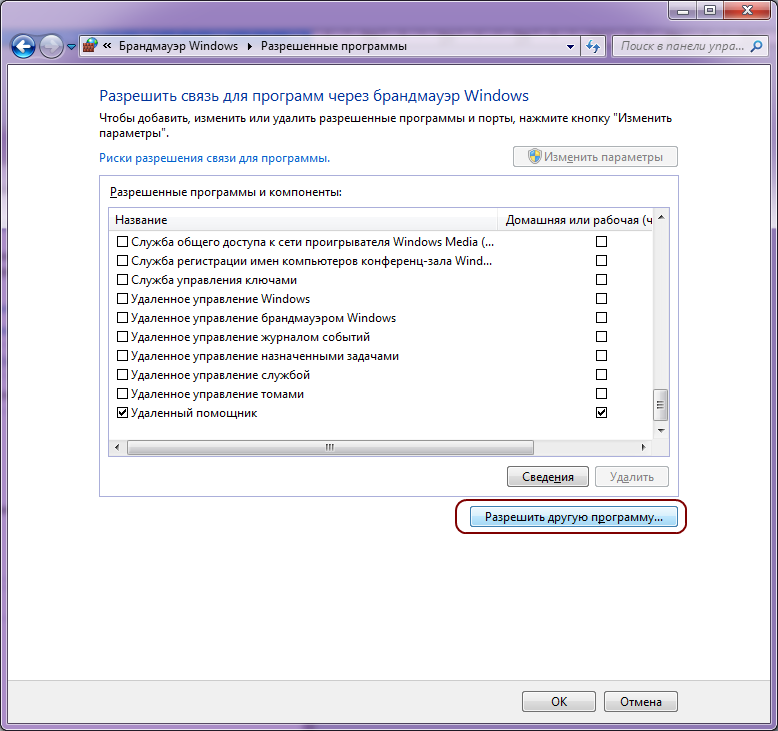Screen dimensions: 778x731
Task: Click the disabled Удалить button
Action: click(632, 476)
